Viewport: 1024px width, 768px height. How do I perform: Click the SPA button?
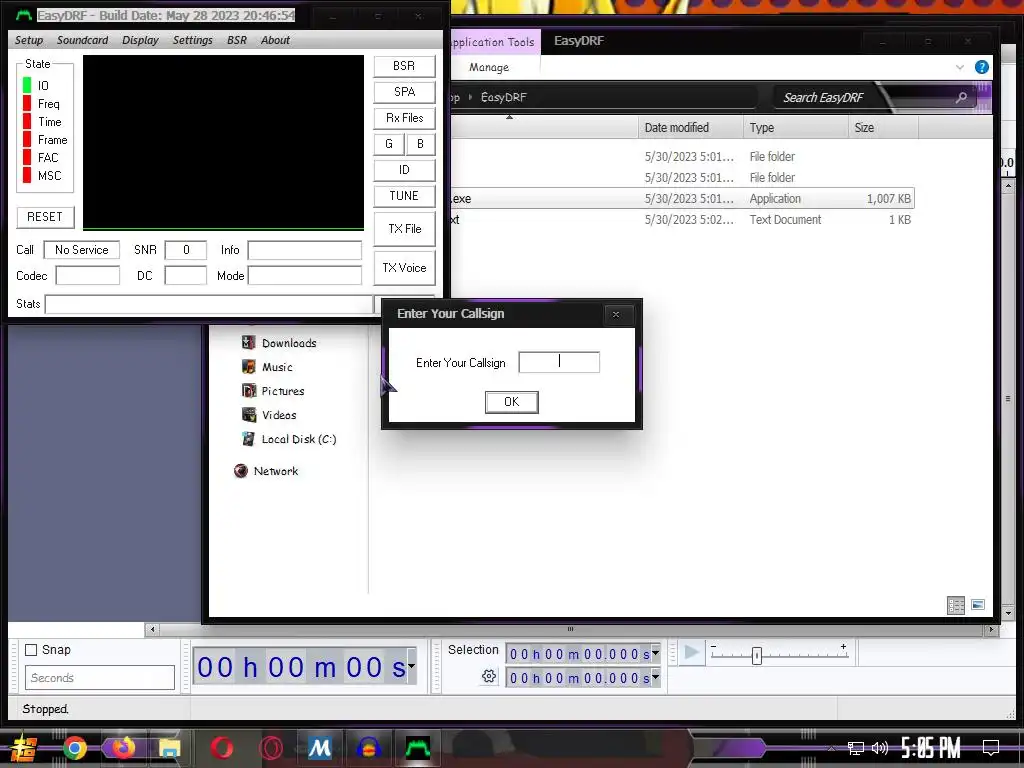pos(404,92)
